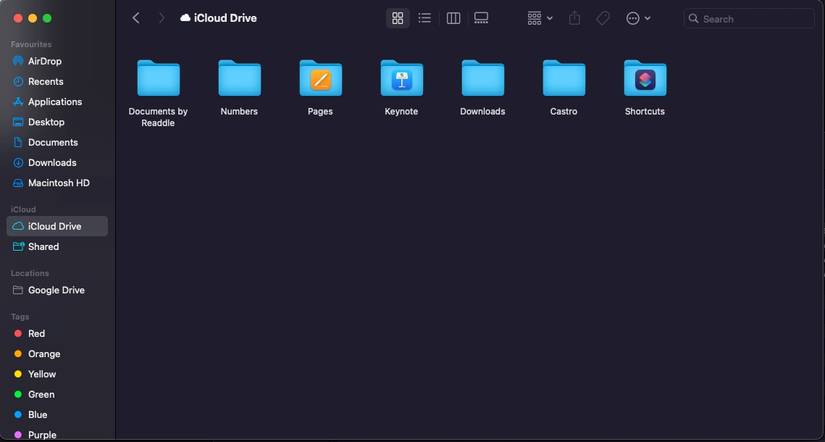Open the Numbers folder
Viewport: 825px width, 442px height.
(x=239, y=78)
